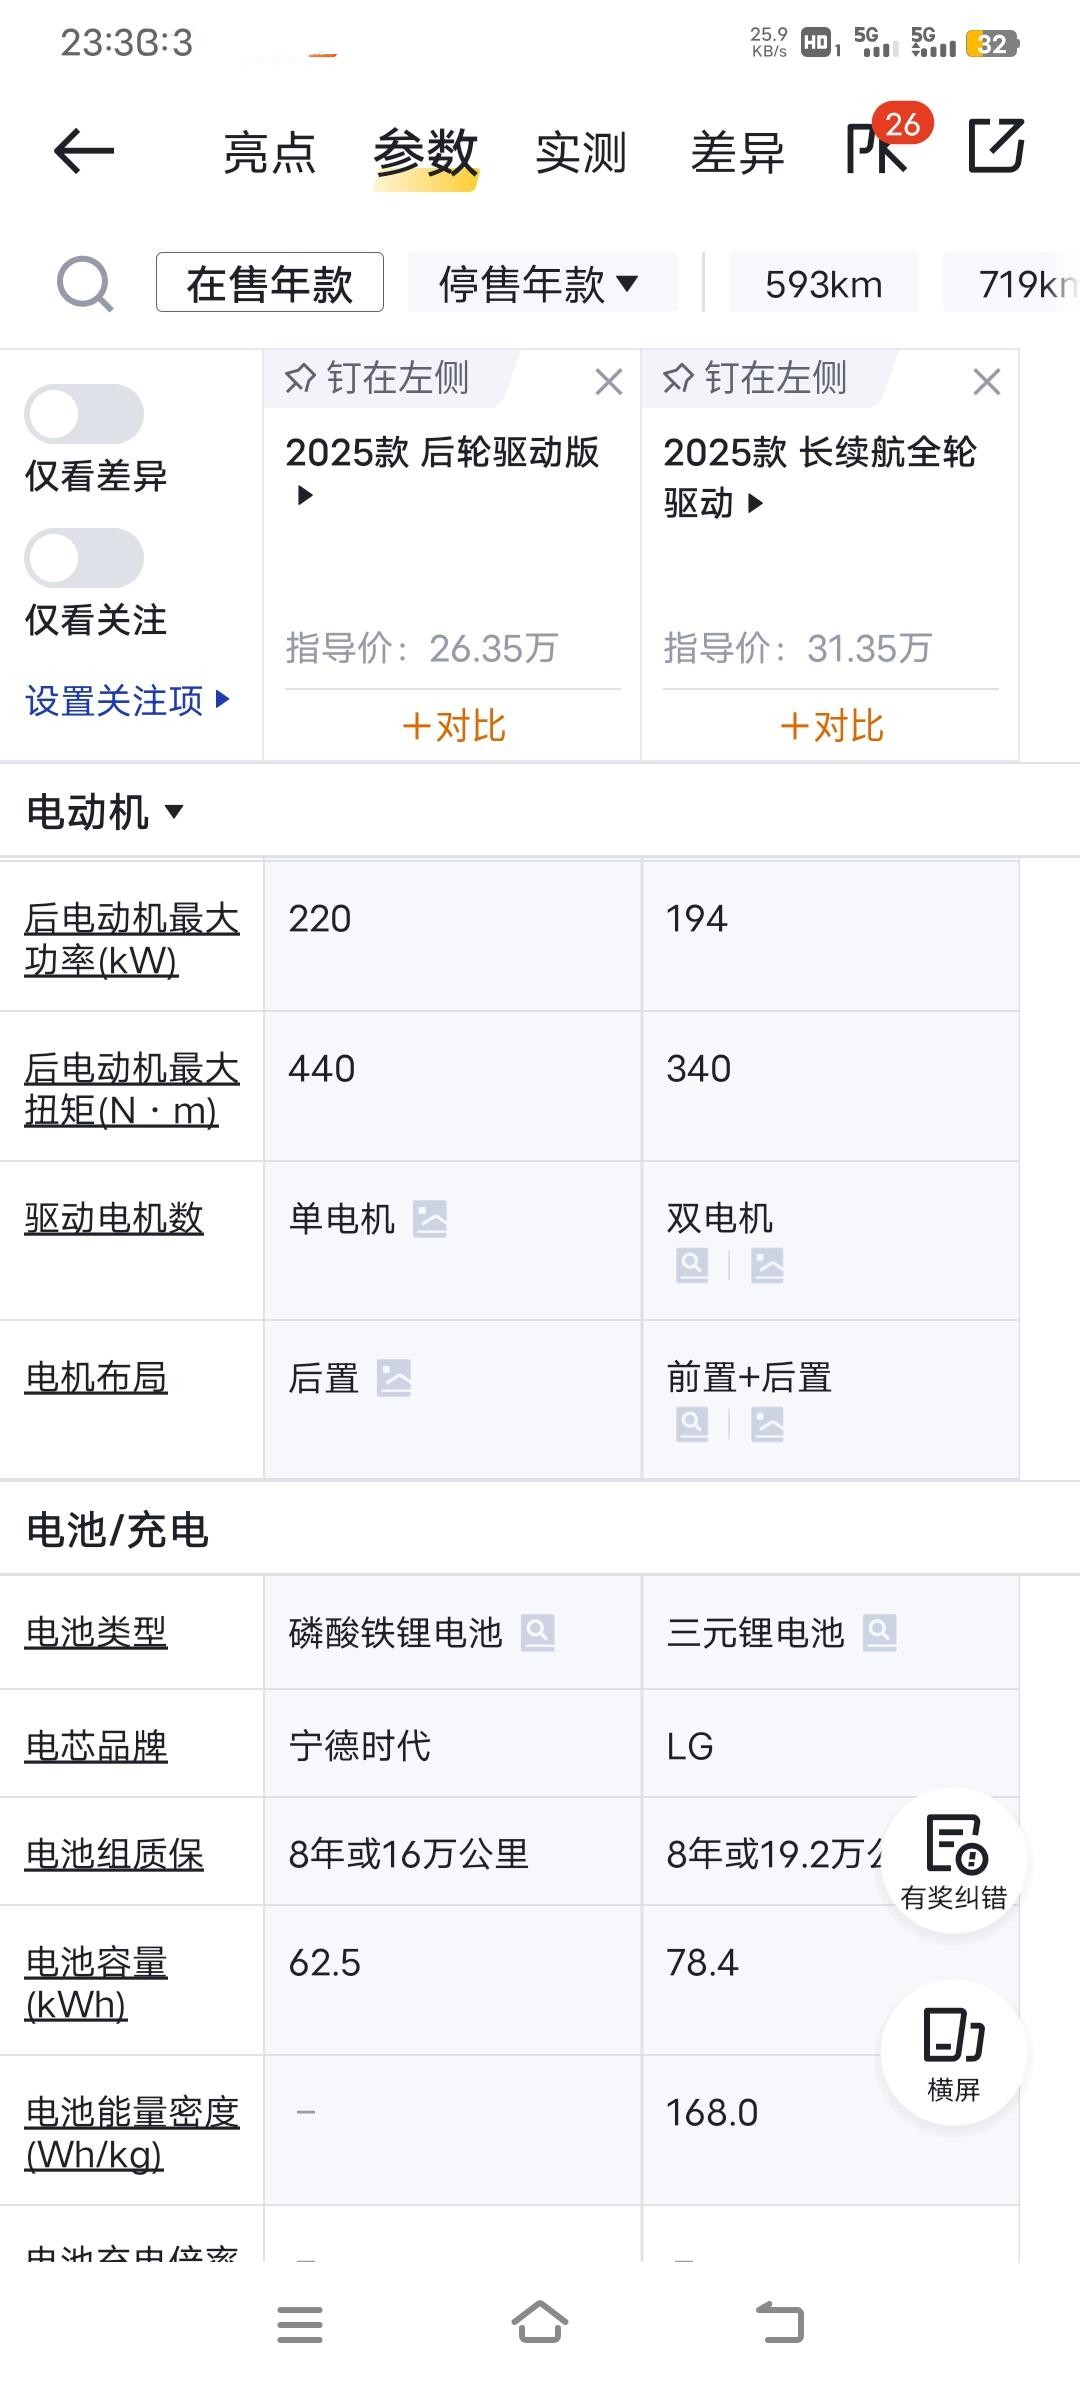This screenshot has height=2388, width=1080.
Task: Open 设置关注项 link
Action: (x=127, y=700)
